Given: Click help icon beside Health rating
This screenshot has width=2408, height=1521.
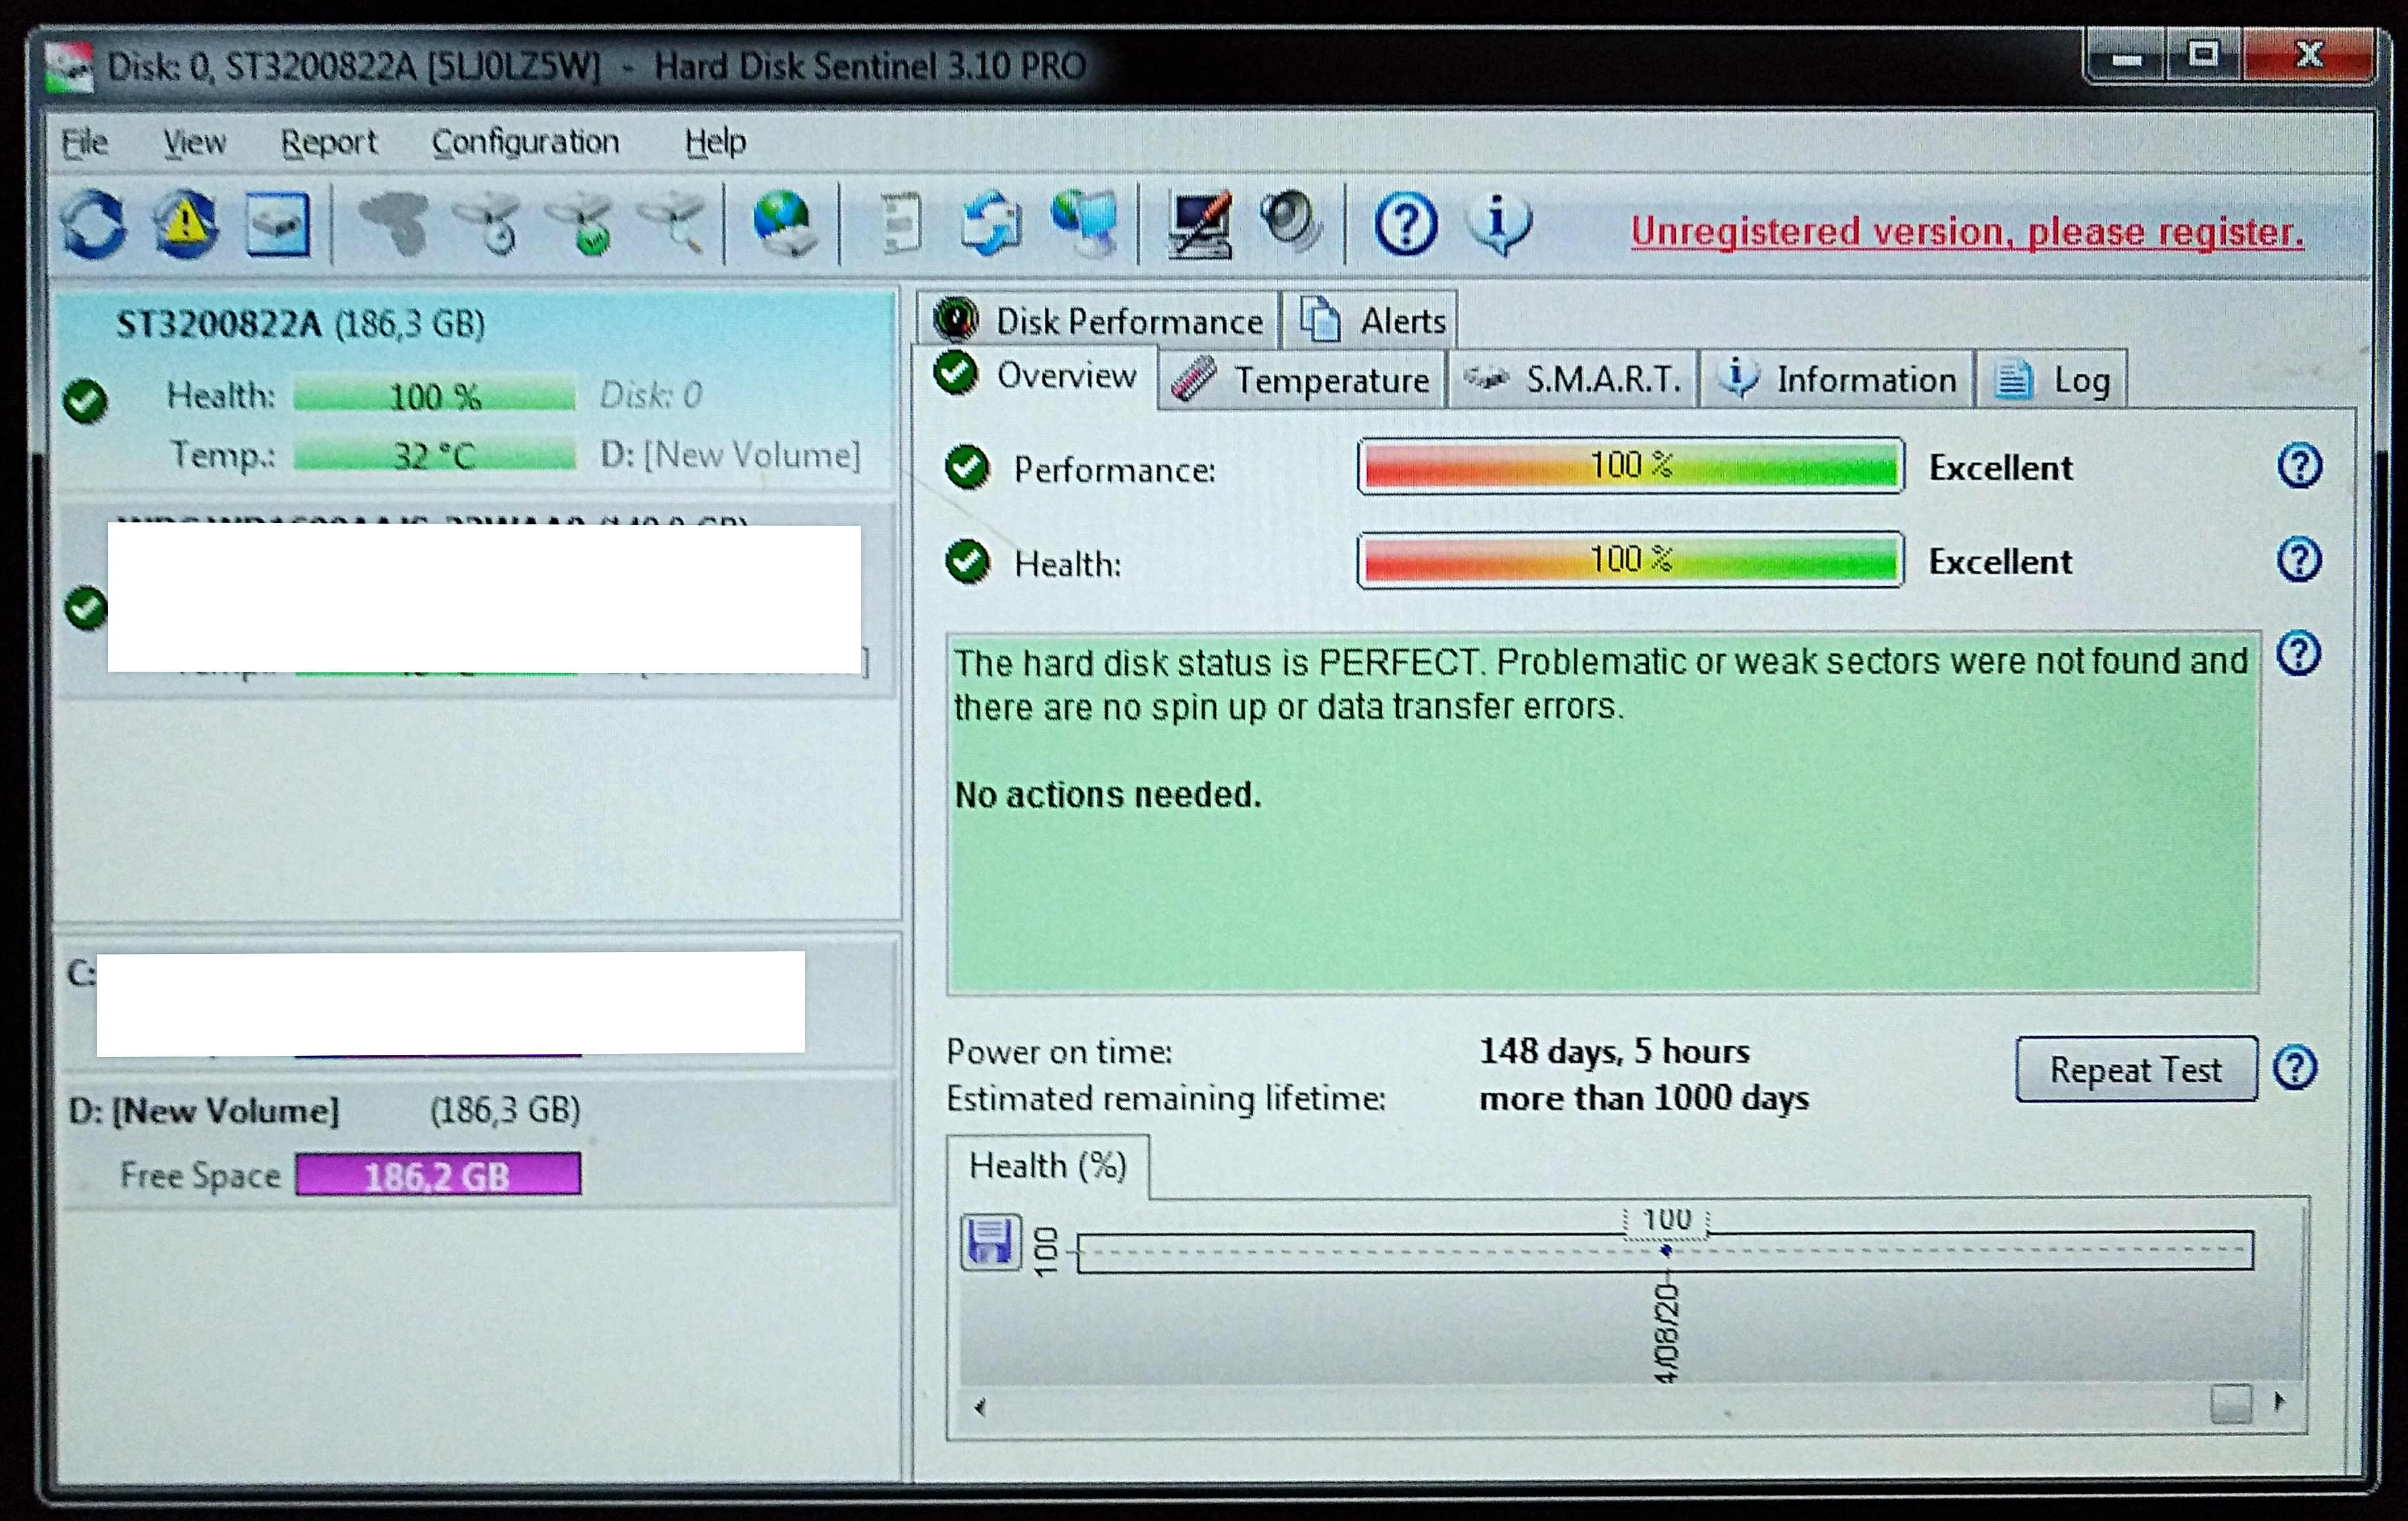Looking at the screenshot, I should (2298, 559).
